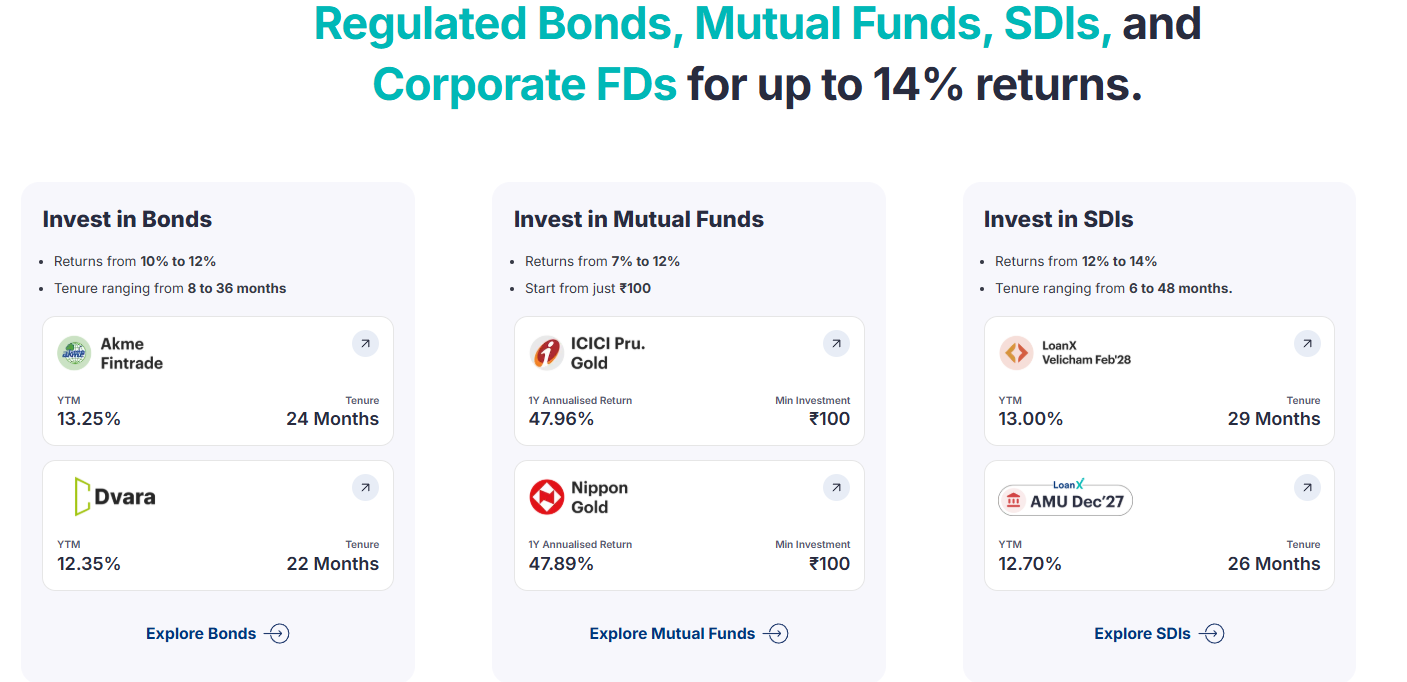Image resolution: width=1407 pixels, height=682 pixels.
Task: Click the ICICI Pru. Gold logo
Action: (x=546, y=353)
